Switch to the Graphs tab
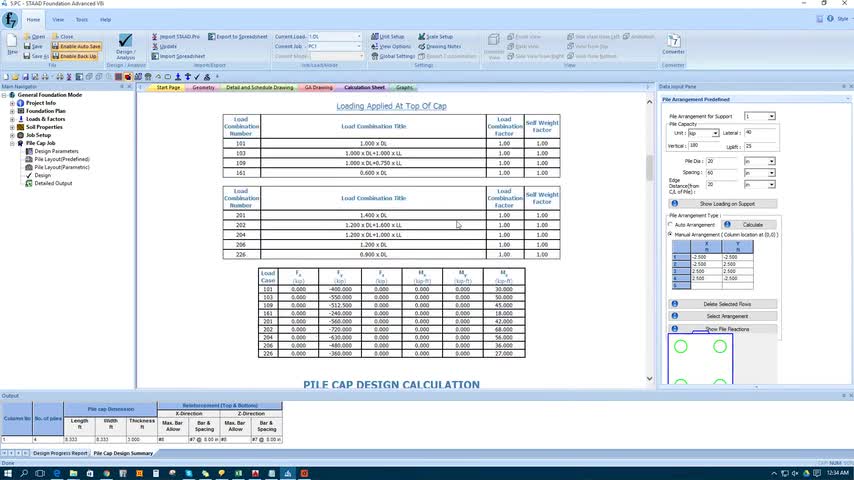854x480 pixels. click(x=404, y=87)
